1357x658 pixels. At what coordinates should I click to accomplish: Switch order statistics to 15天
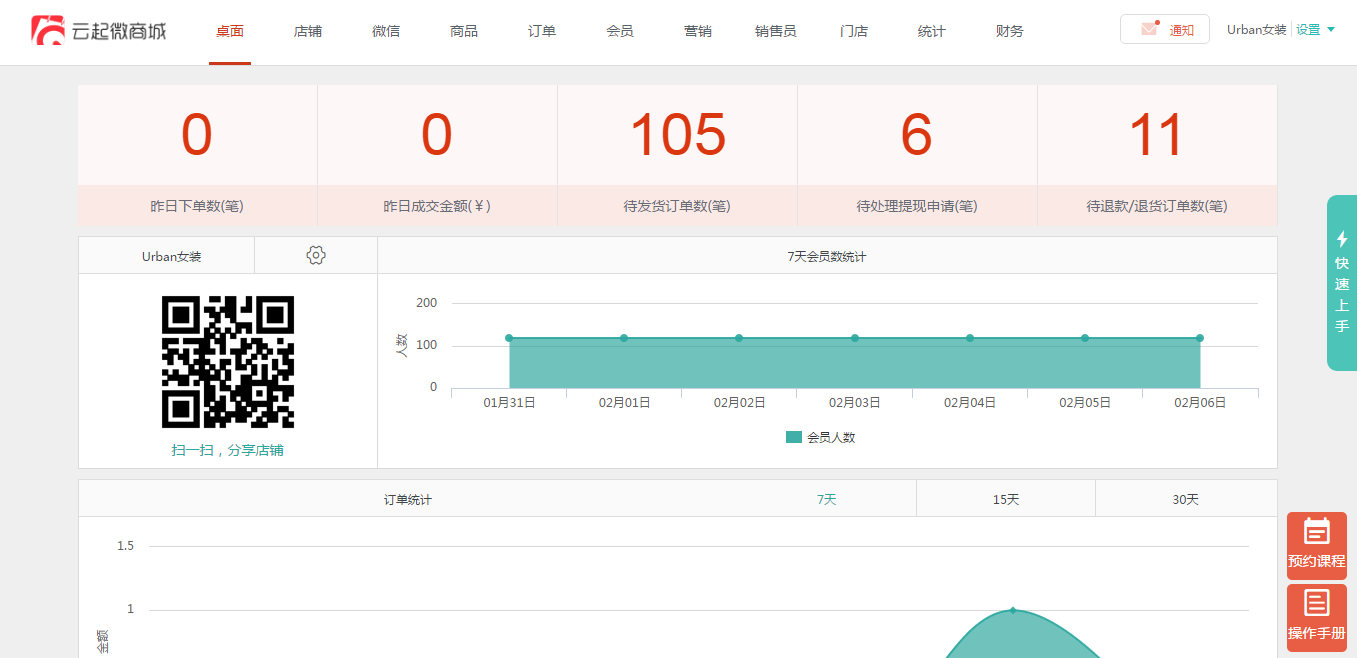(x=1006, y=499)
